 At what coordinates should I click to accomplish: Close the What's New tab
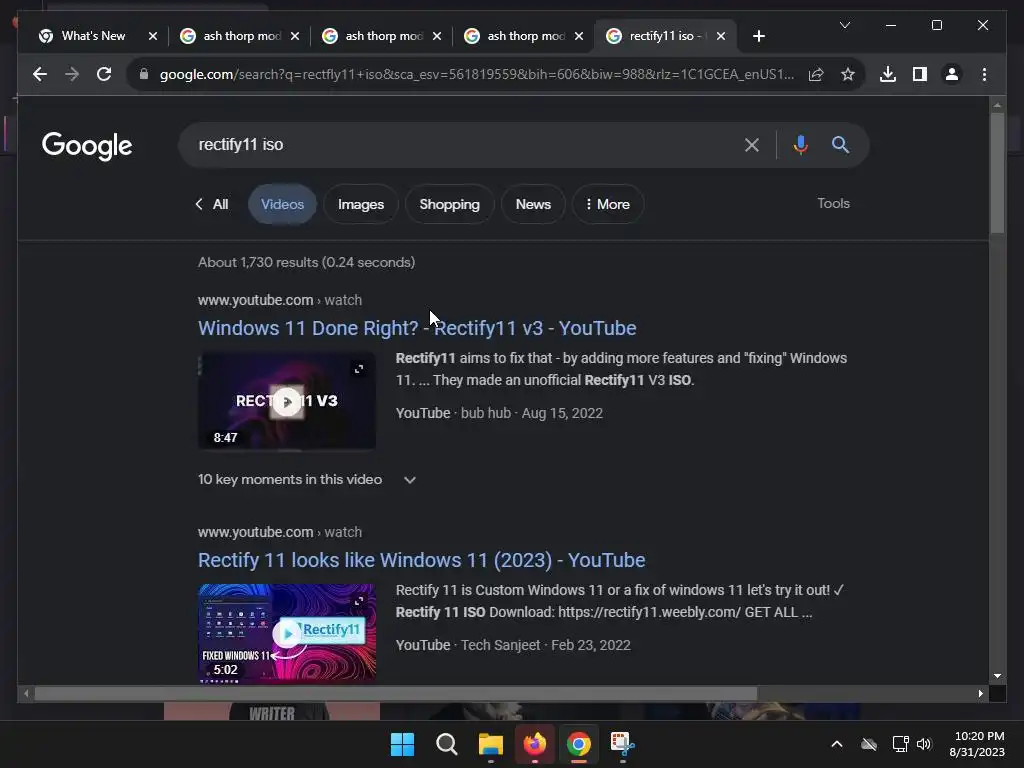point(153,36)
